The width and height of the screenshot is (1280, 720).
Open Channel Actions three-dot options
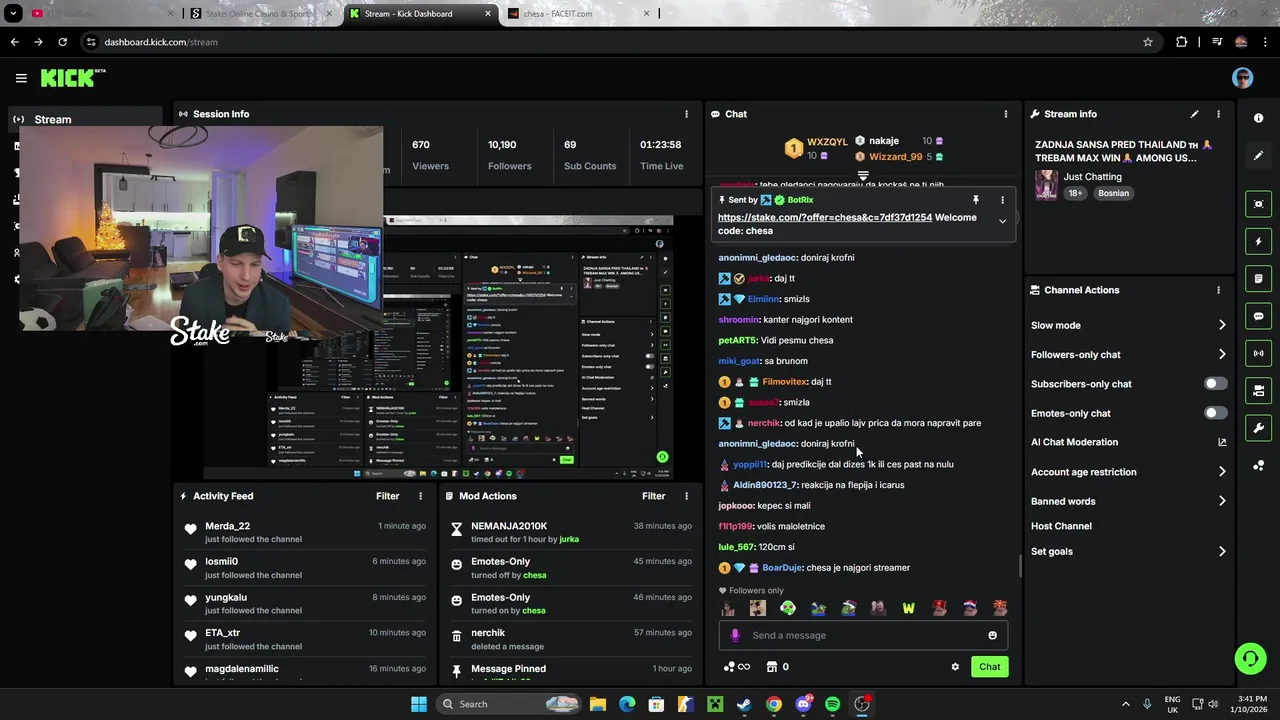click(1218, 290)
